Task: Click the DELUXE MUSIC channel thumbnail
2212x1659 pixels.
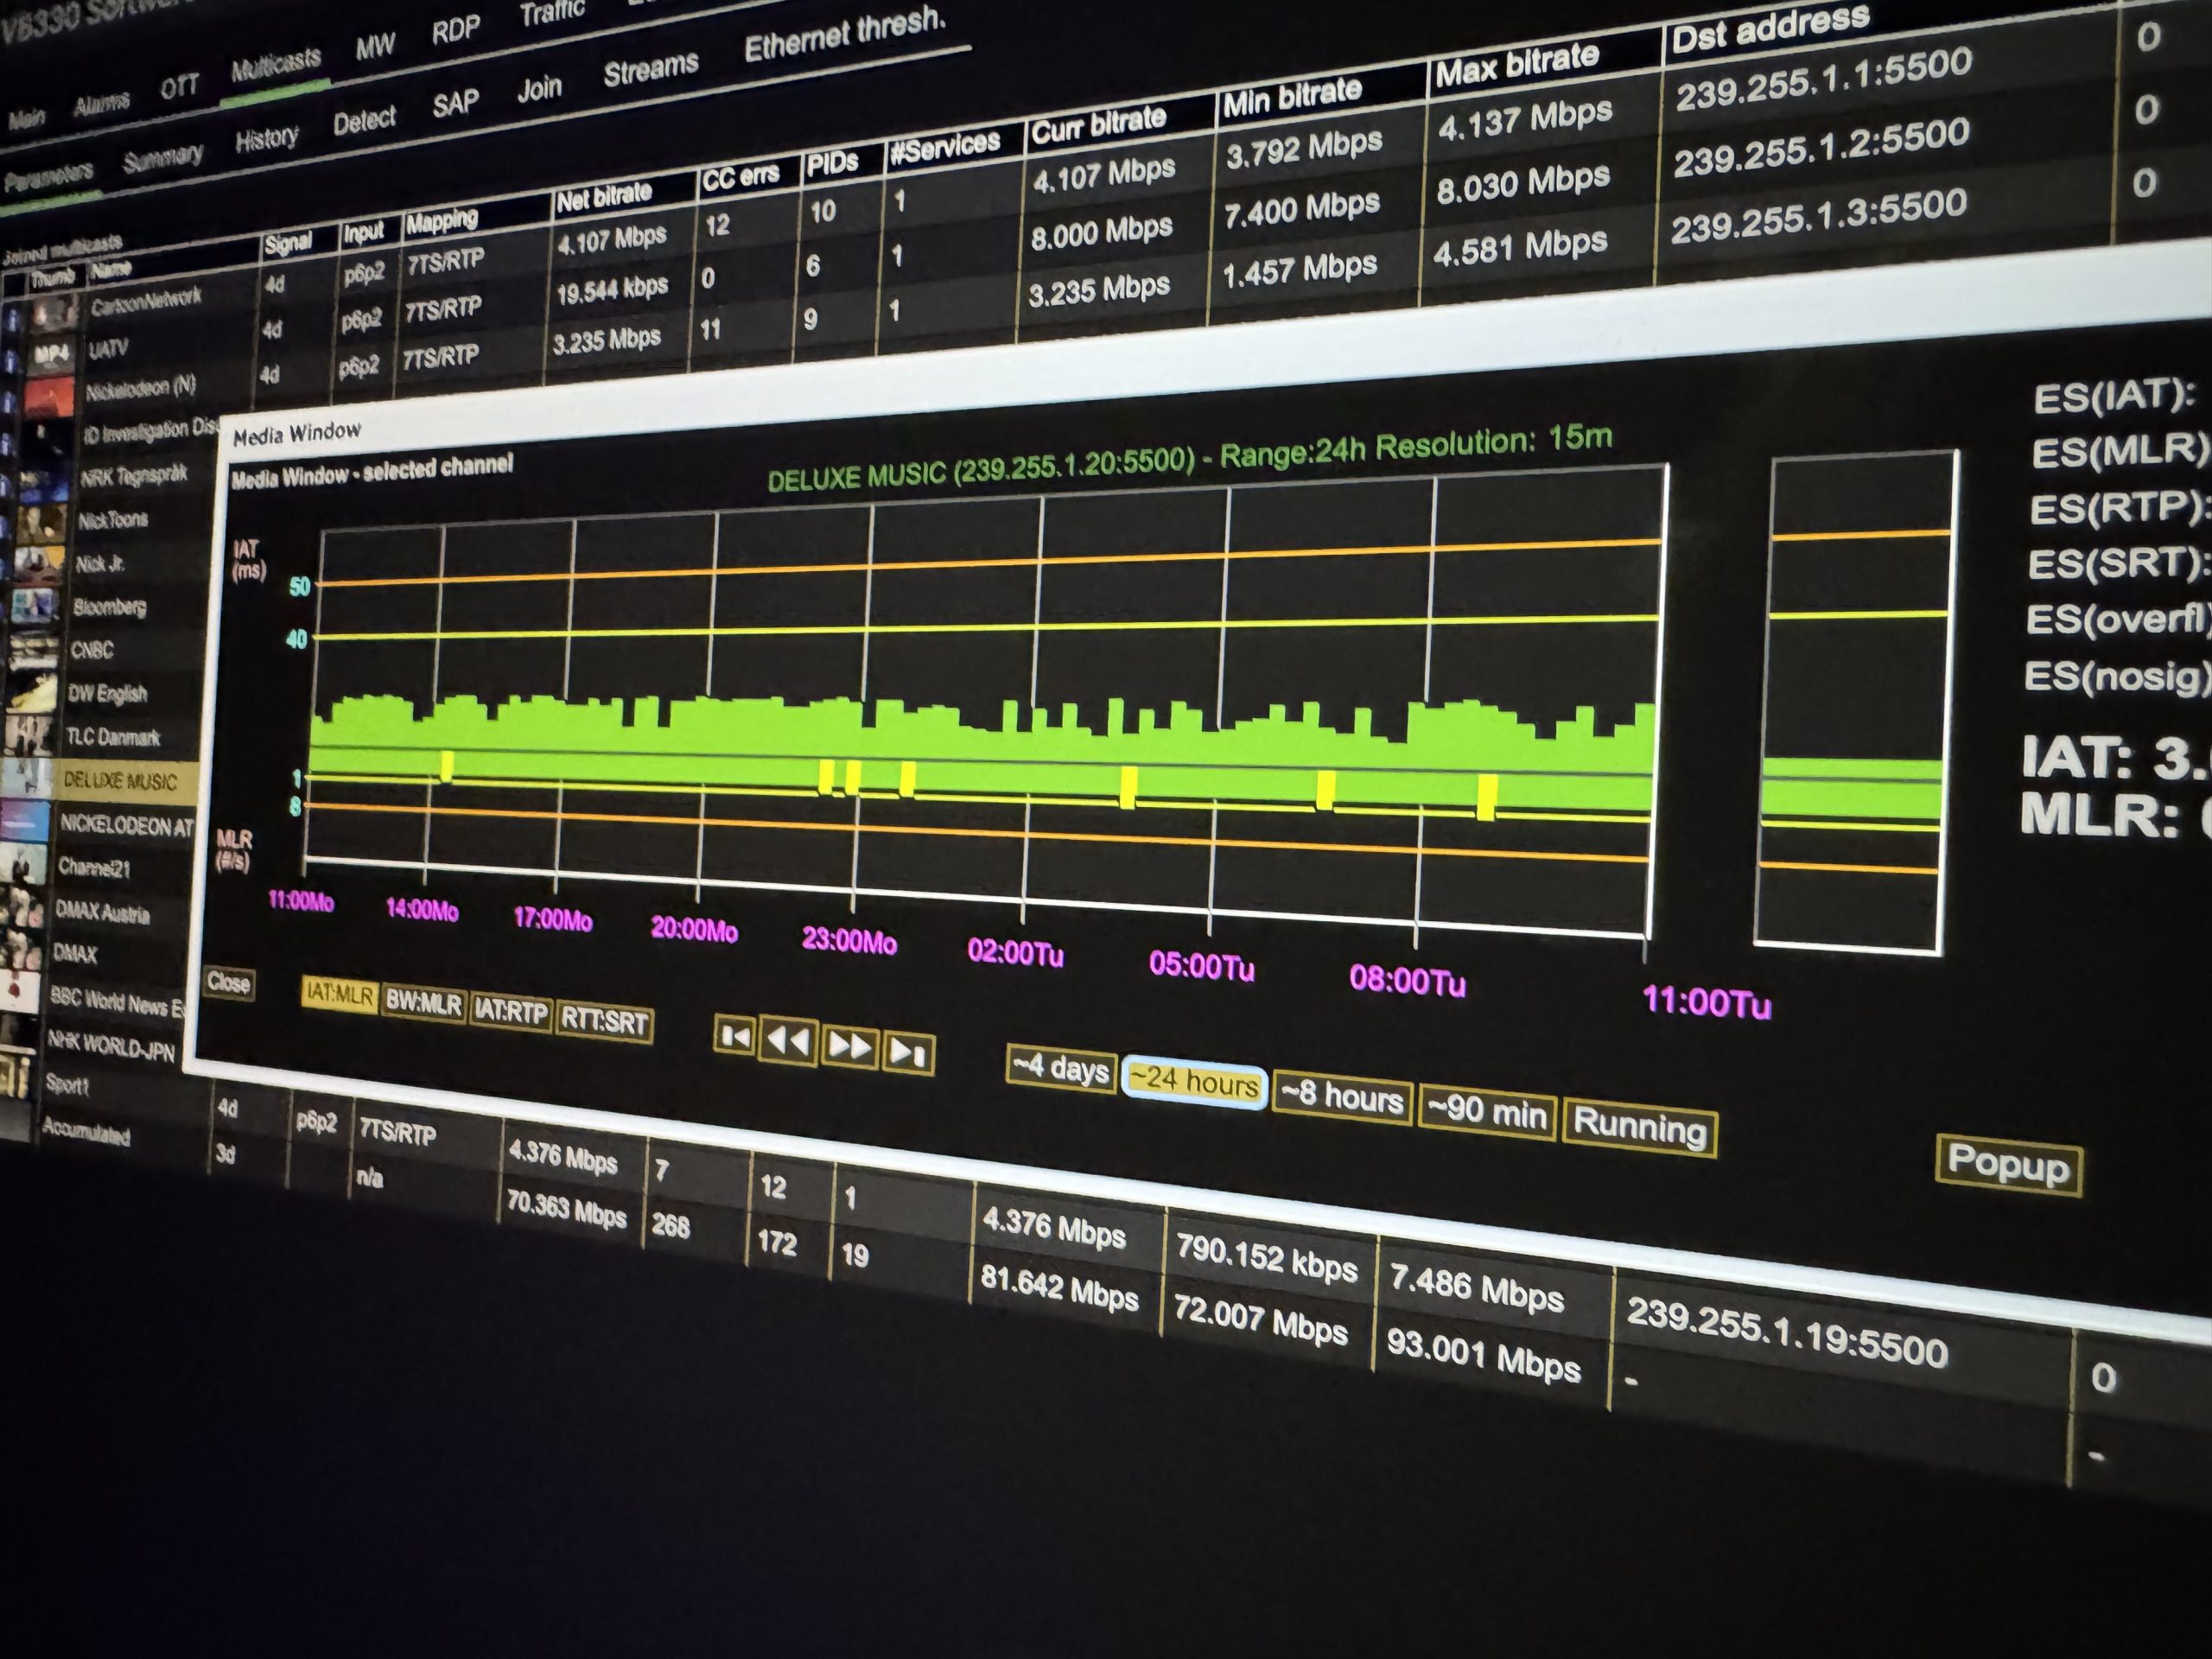Action: pyautogui.click(x=28, y=777)
